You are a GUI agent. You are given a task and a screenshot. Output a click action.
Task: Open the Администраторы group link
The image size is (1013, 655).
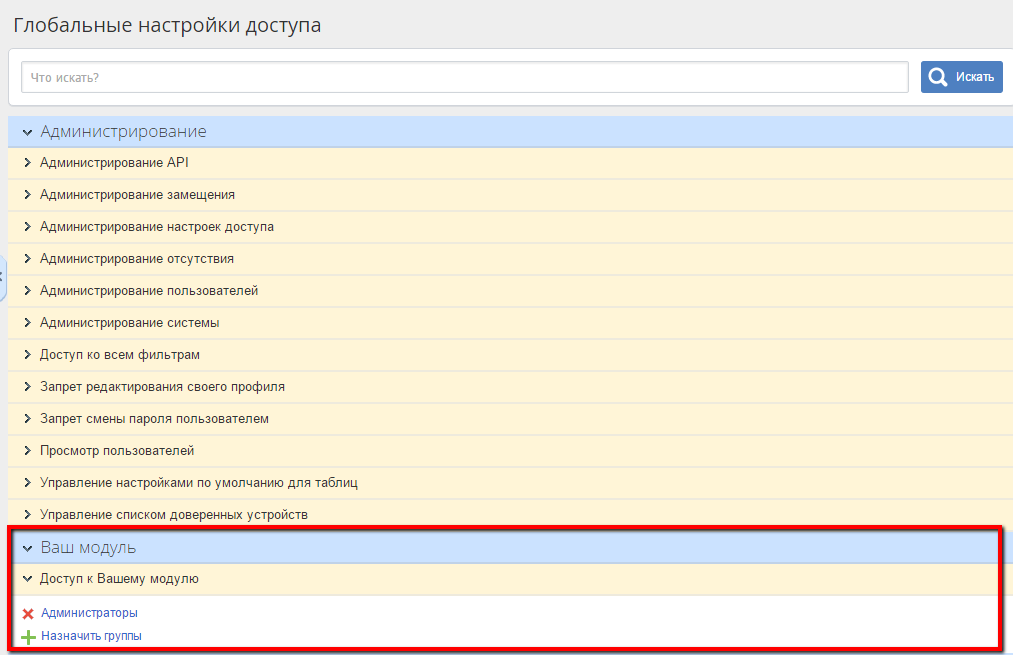point(89,613)
